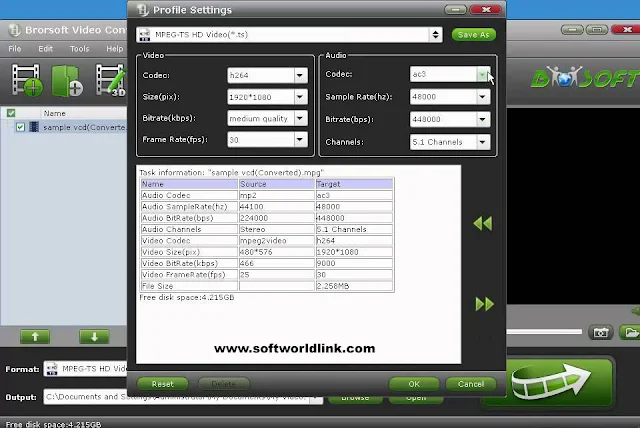The height and width of the screenshot is (428, 640).
Task: Open the File menu
Action: click(15, 49)
